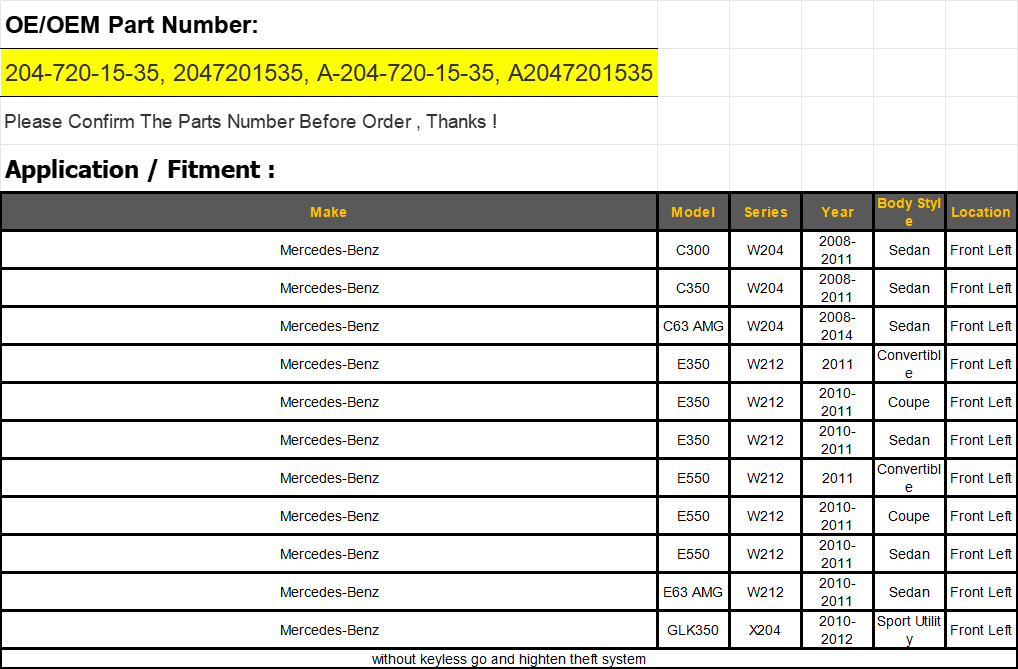Select the 'Body Style' column header
The height and width of the screenshot is (669, 1018).
click(x=909, y=212)
